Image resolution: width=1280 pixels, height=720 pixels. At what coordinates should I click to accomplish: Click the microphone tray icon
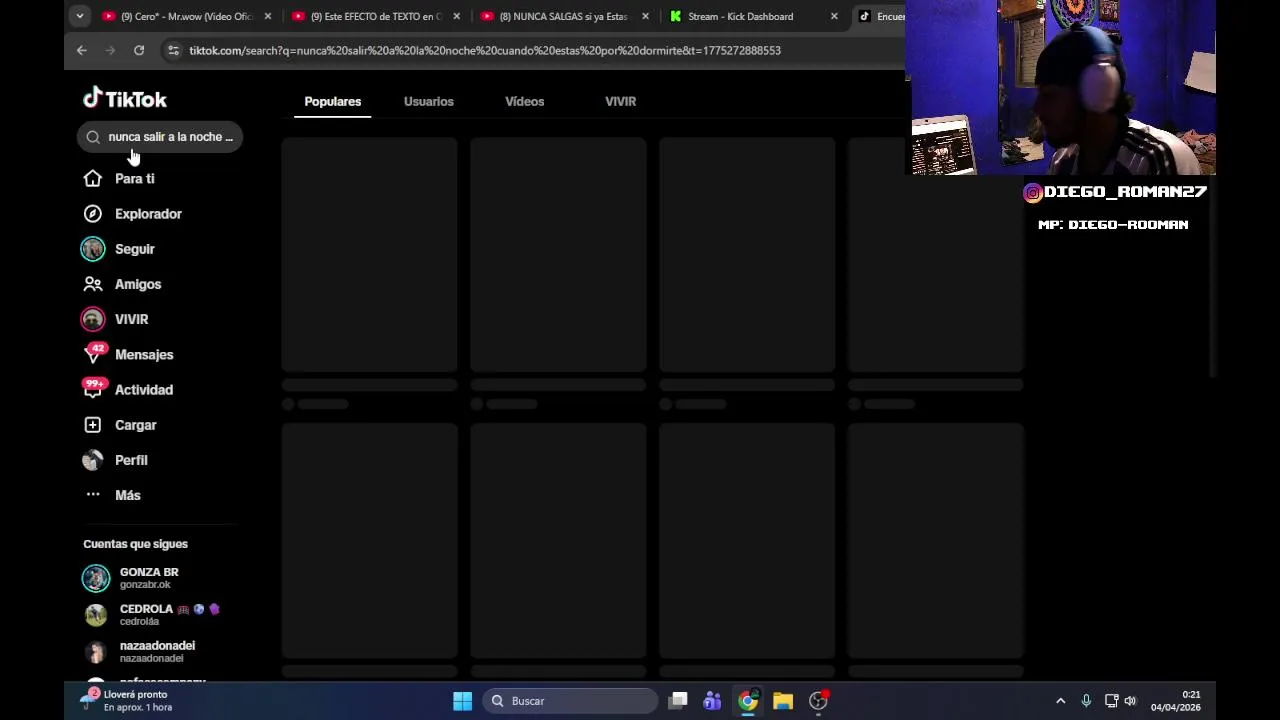click(1086, 701)
